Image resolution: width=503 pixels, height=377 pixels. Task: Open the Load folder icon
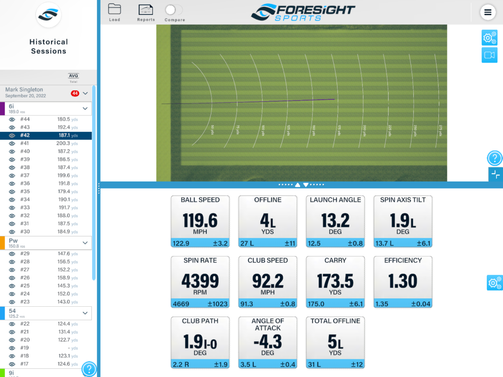[x=114, y=9]
